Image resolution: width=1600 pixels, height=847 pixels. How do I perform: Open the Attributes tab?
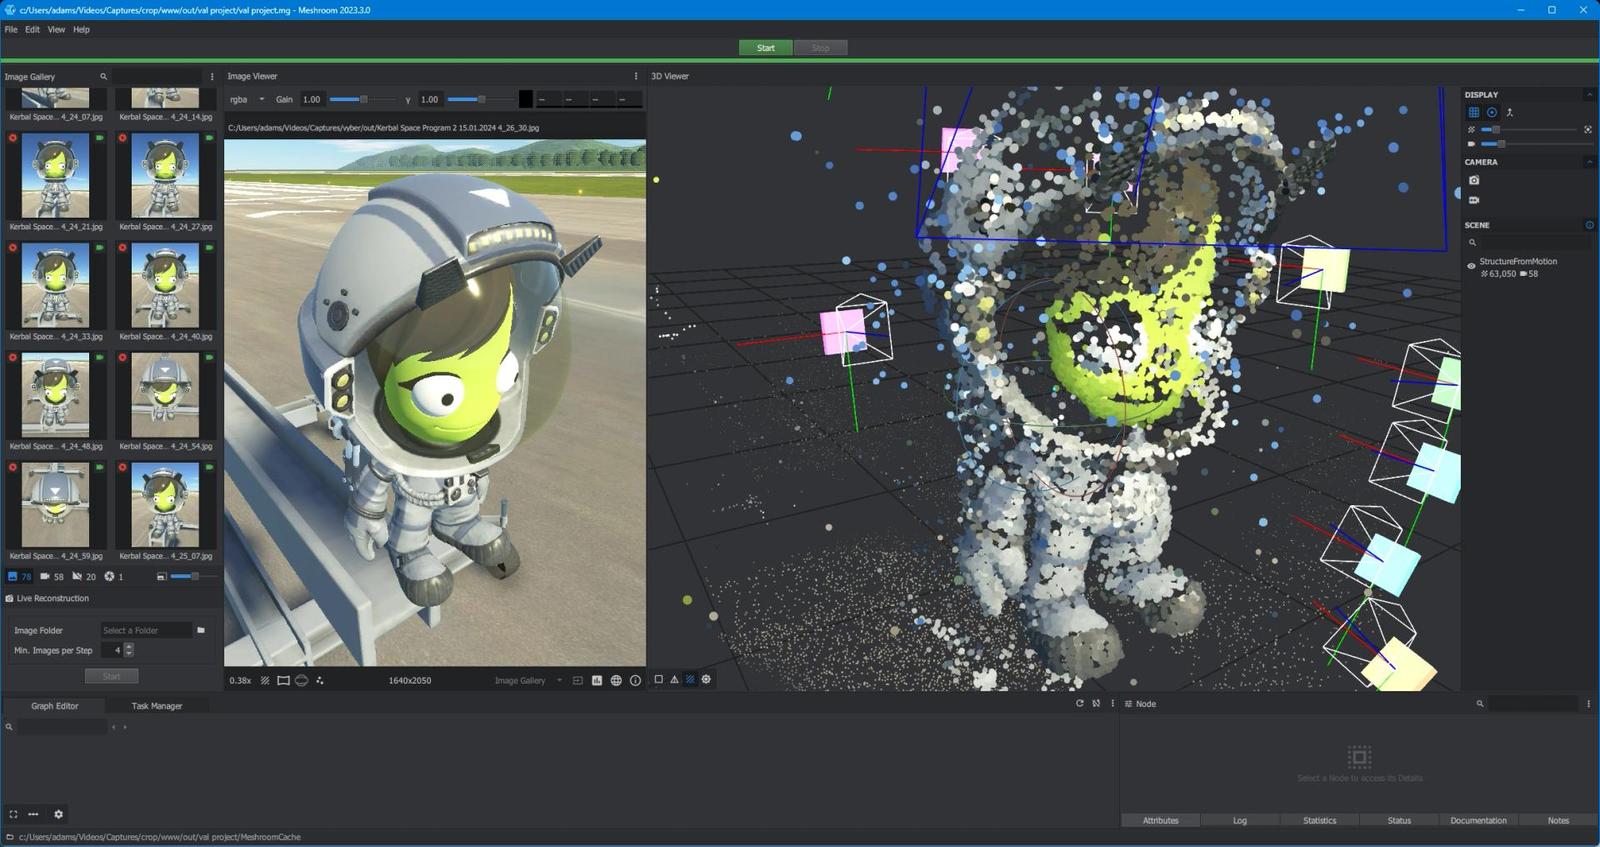point(1161,820)
